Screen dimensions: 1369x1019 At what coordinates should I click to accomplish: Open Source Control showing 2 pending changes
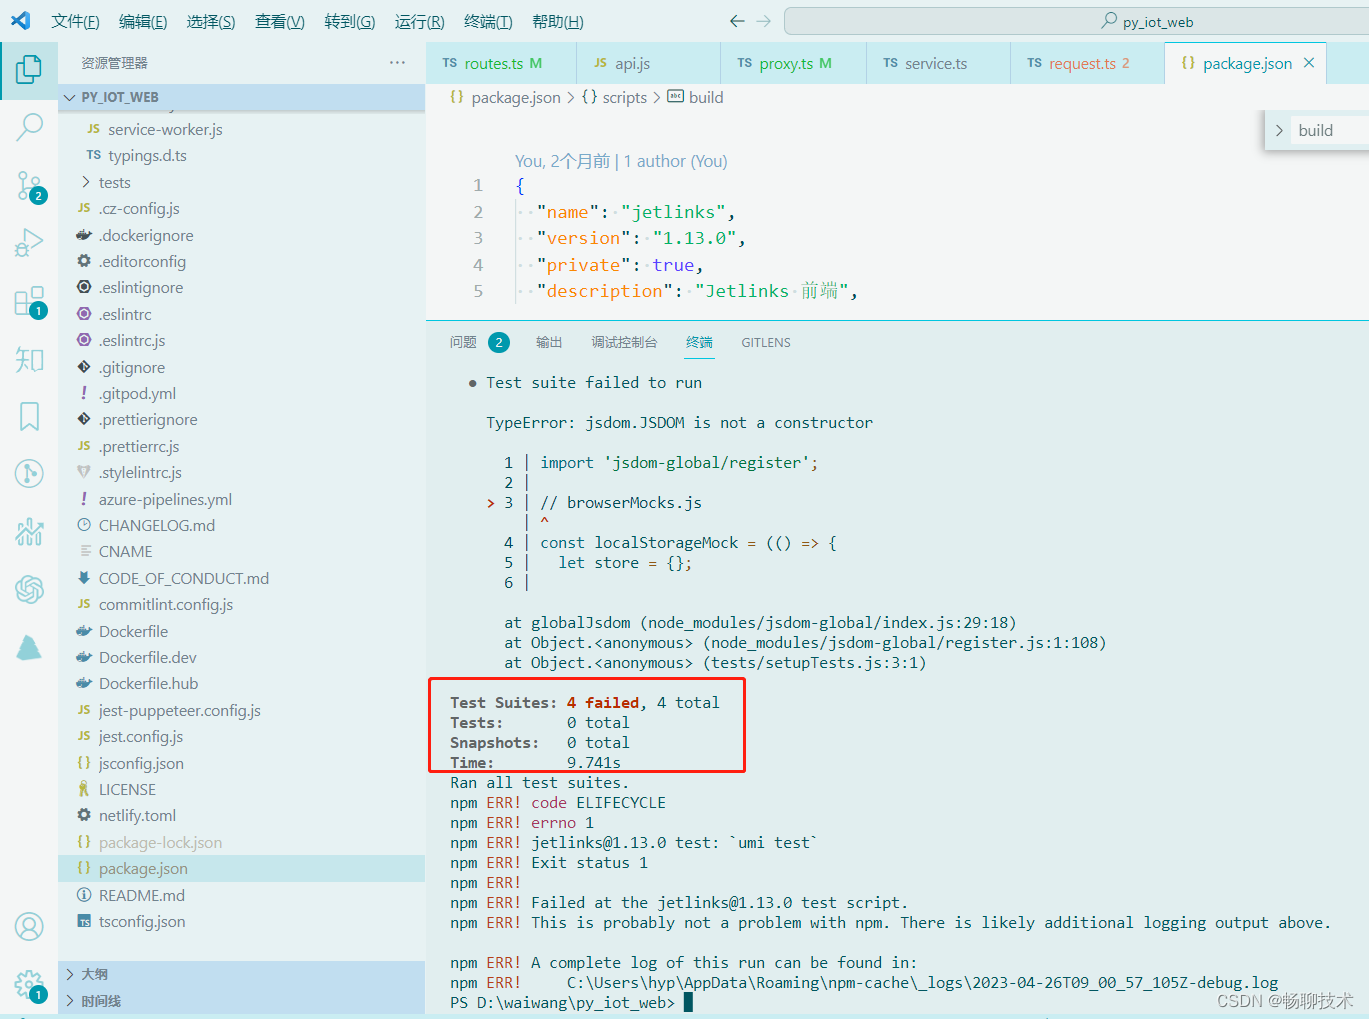(29, 186)
